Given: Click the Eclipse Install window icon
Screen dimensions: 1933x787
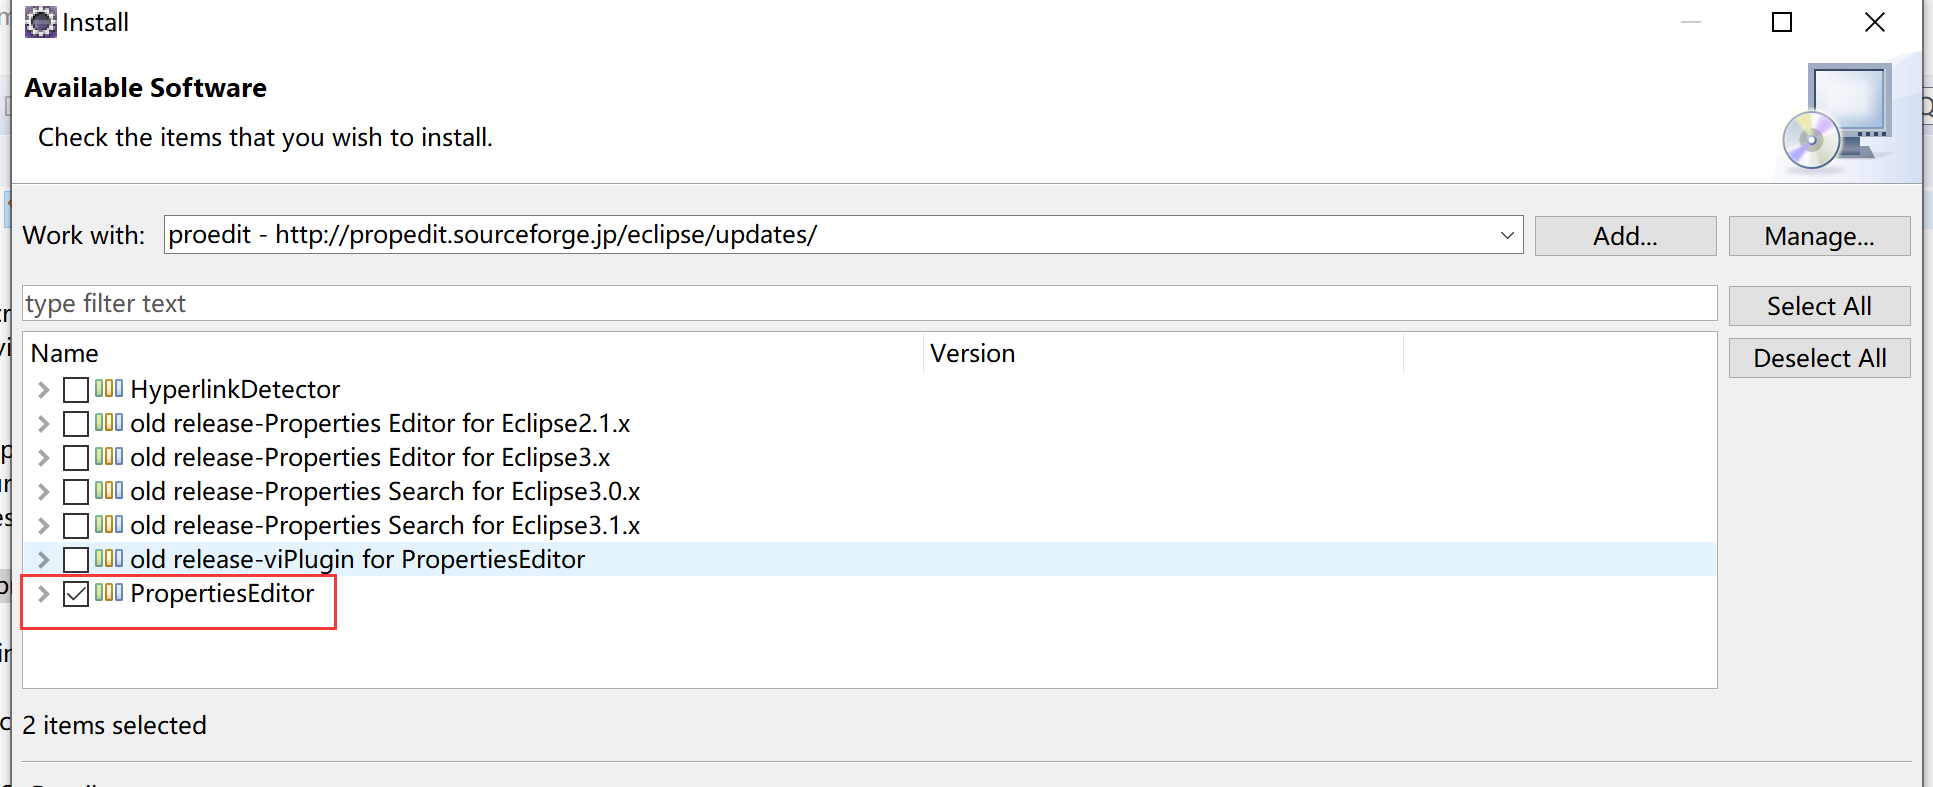Looking at the screenshot, I should coord(41,22).
